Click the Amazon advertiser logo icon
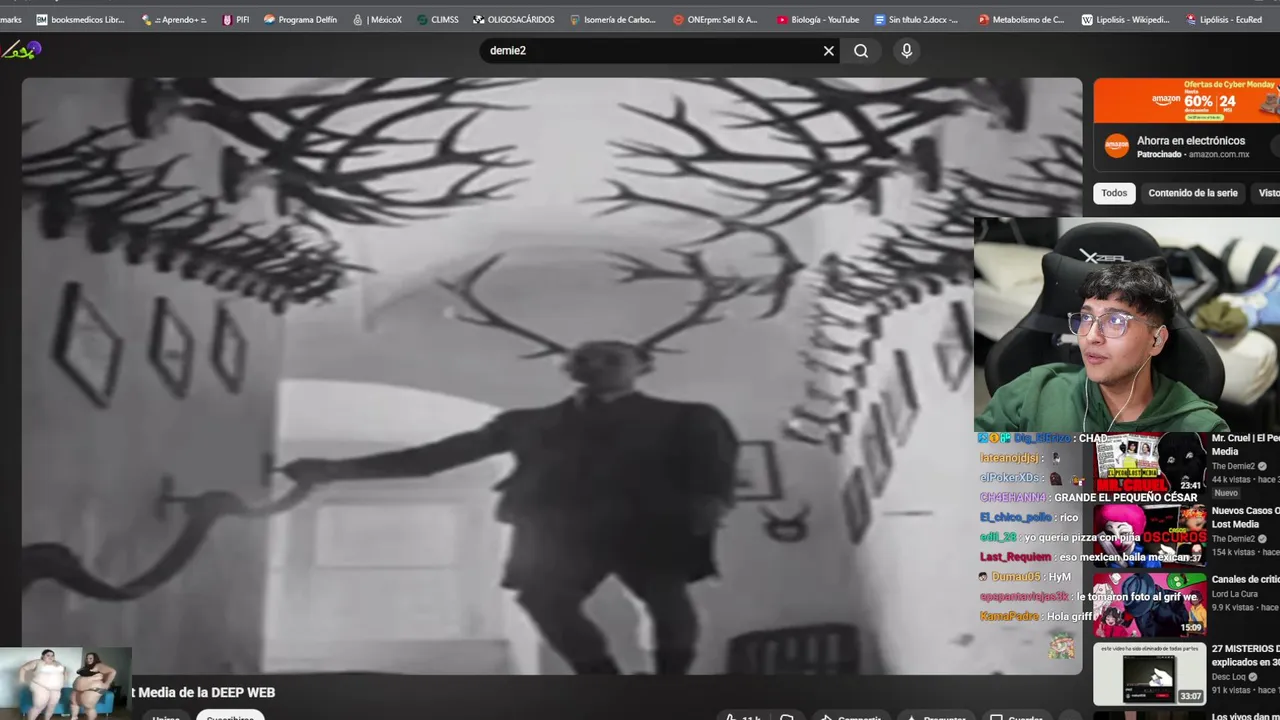1280x720 pixels. point(1116,146)
